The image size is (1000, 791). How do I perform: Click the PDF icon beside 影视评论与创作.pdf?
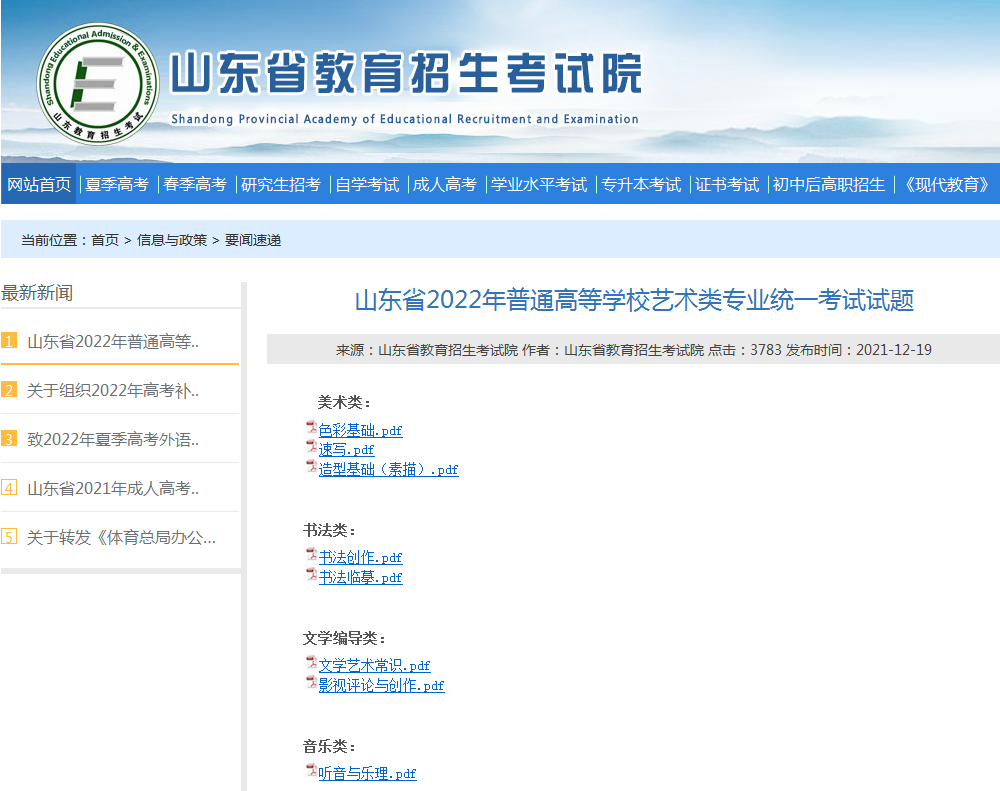310,684
